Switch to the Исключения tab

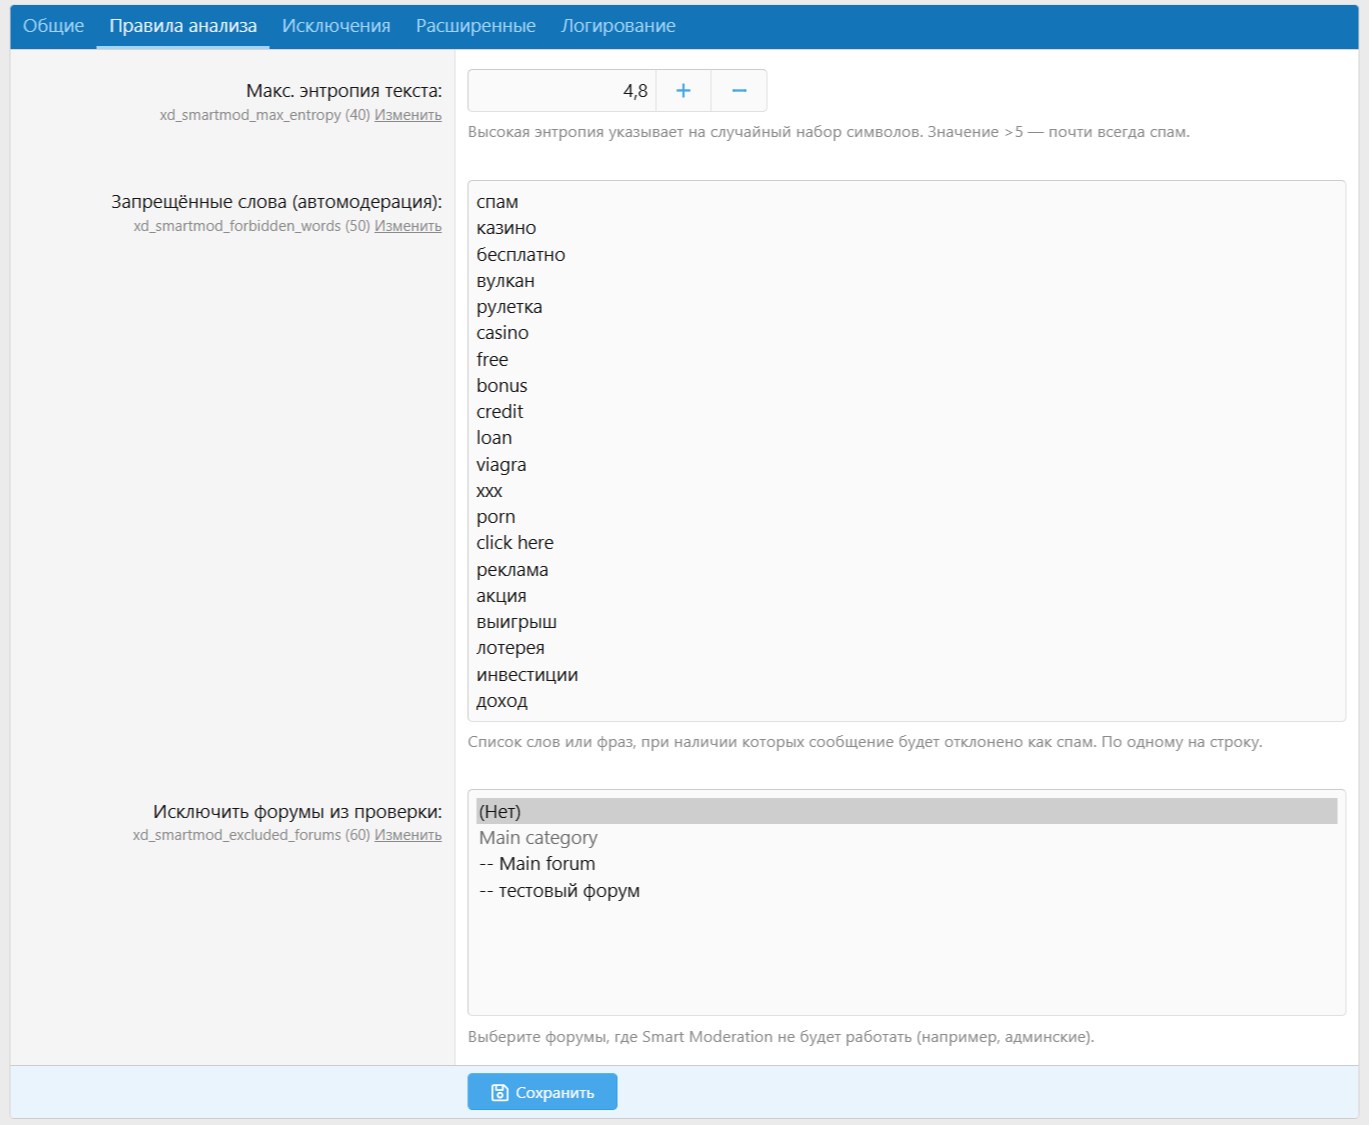336,26
